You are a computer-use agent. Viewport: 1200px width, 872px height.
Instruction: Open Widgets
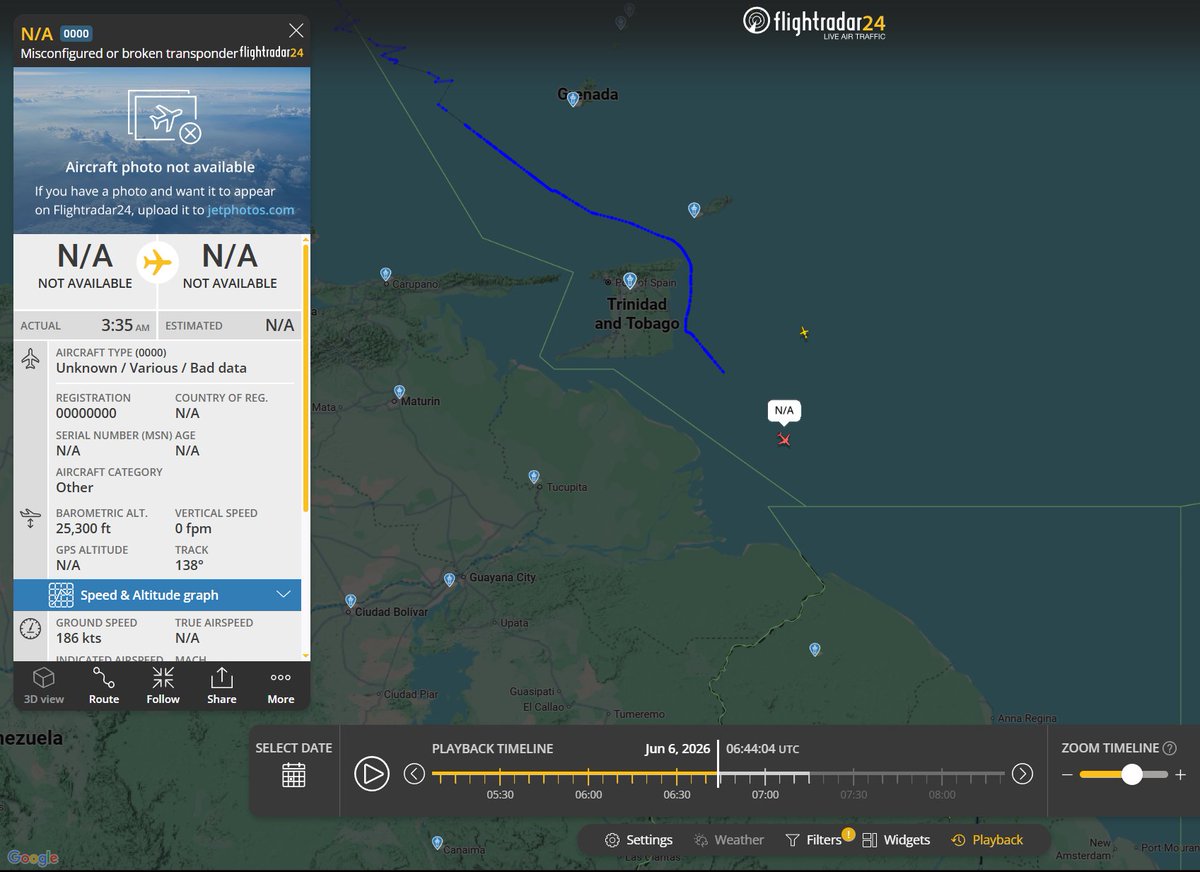point(895,840)
